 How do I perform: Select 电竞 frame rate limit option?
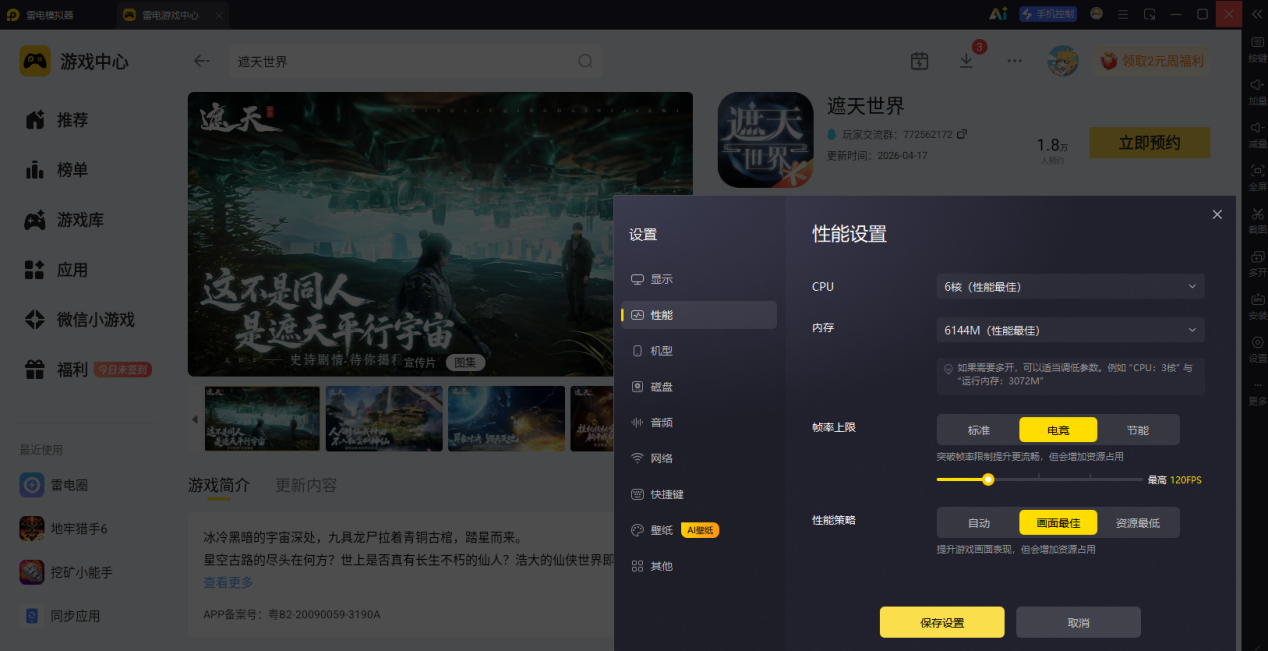pos(1058,430)
